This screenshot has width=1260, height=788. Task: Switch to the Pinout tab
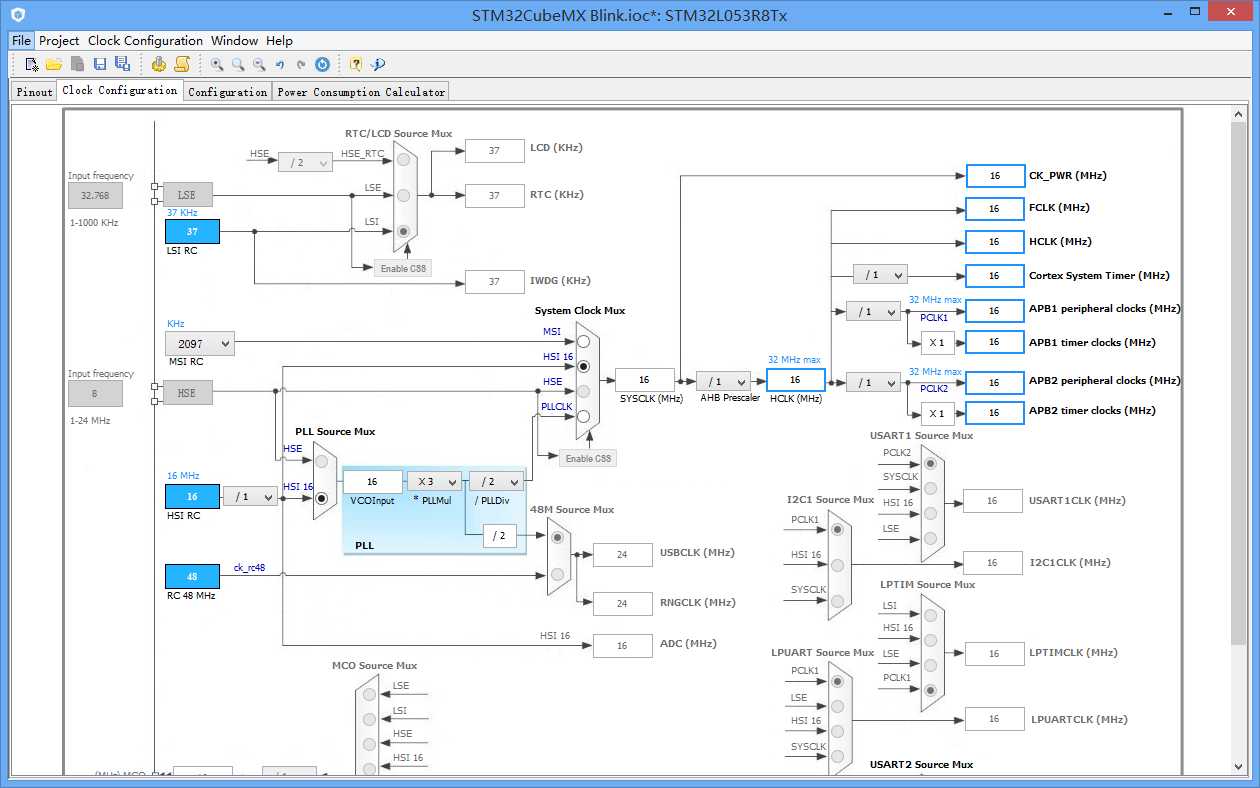(34, 91)
